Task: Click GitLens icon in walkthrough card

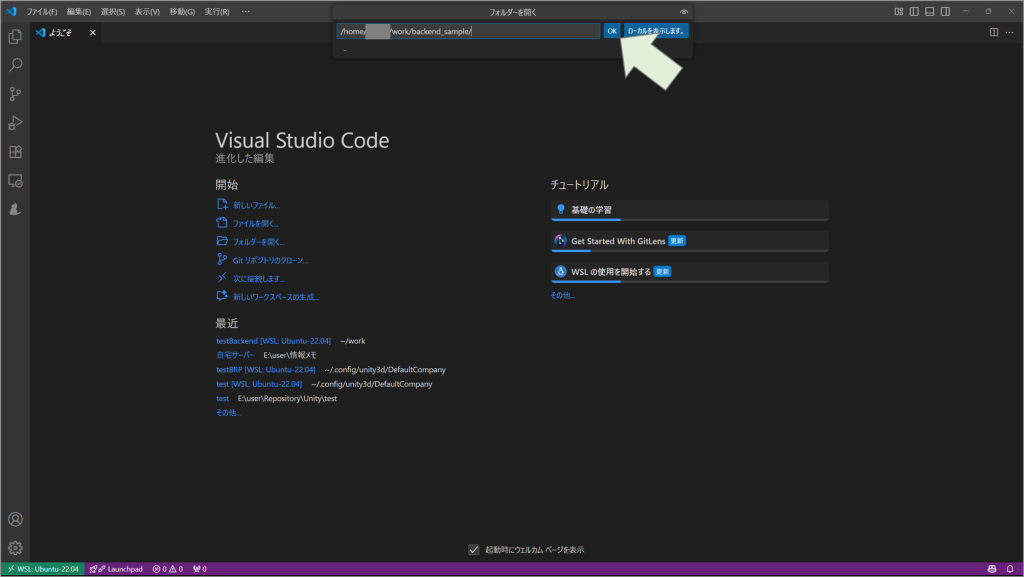Action: tap(560, 241)
